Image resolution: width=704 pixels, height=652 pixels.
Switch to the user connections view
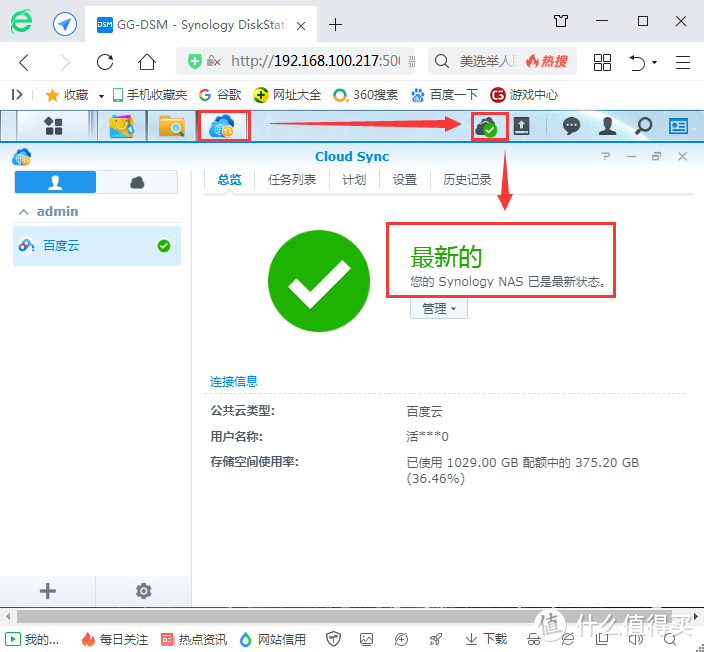(x=55, y=182)
